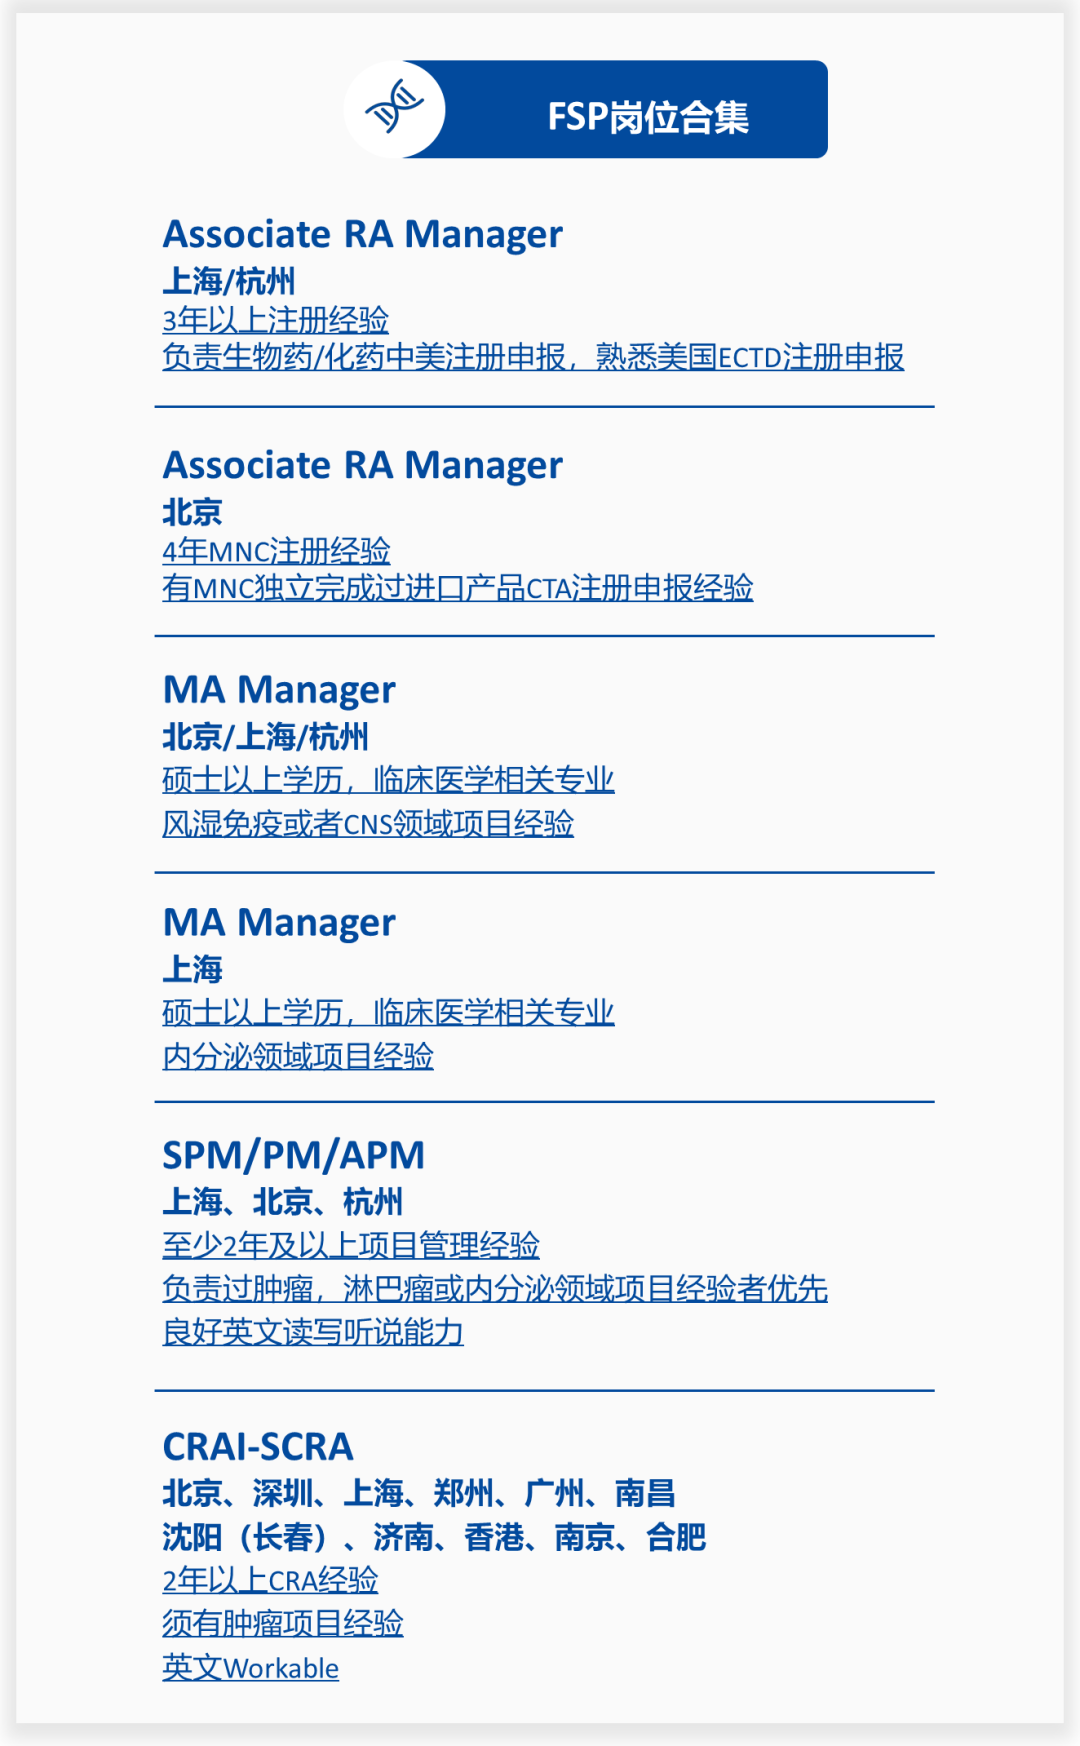This screenshot has width=1080, height=1746.
Task: Open the 良好英文读写听说能力 link
Action: (313, 1332)
